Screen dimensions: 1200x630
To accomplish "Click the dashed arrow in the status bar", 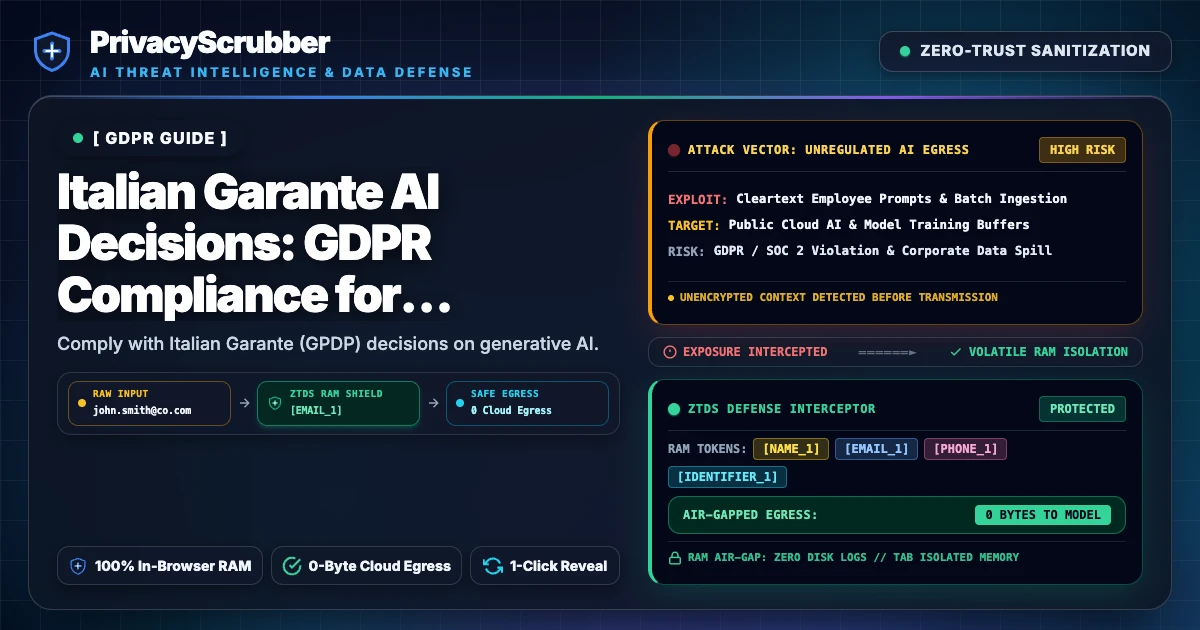I will 887,352.
